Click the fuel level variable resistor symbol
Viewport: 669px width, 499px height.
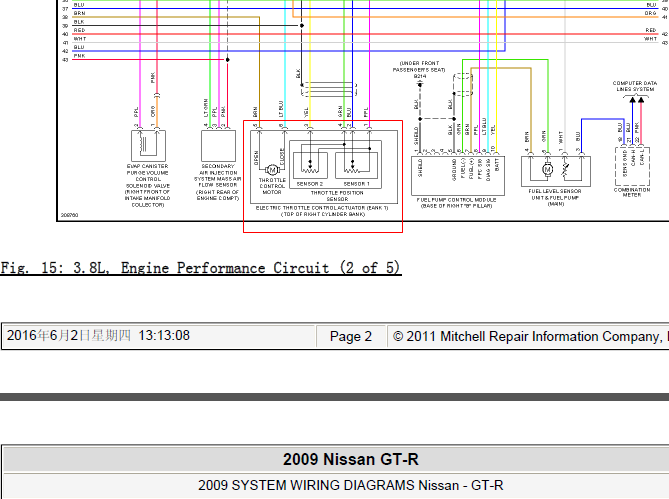tap(564, 170)
